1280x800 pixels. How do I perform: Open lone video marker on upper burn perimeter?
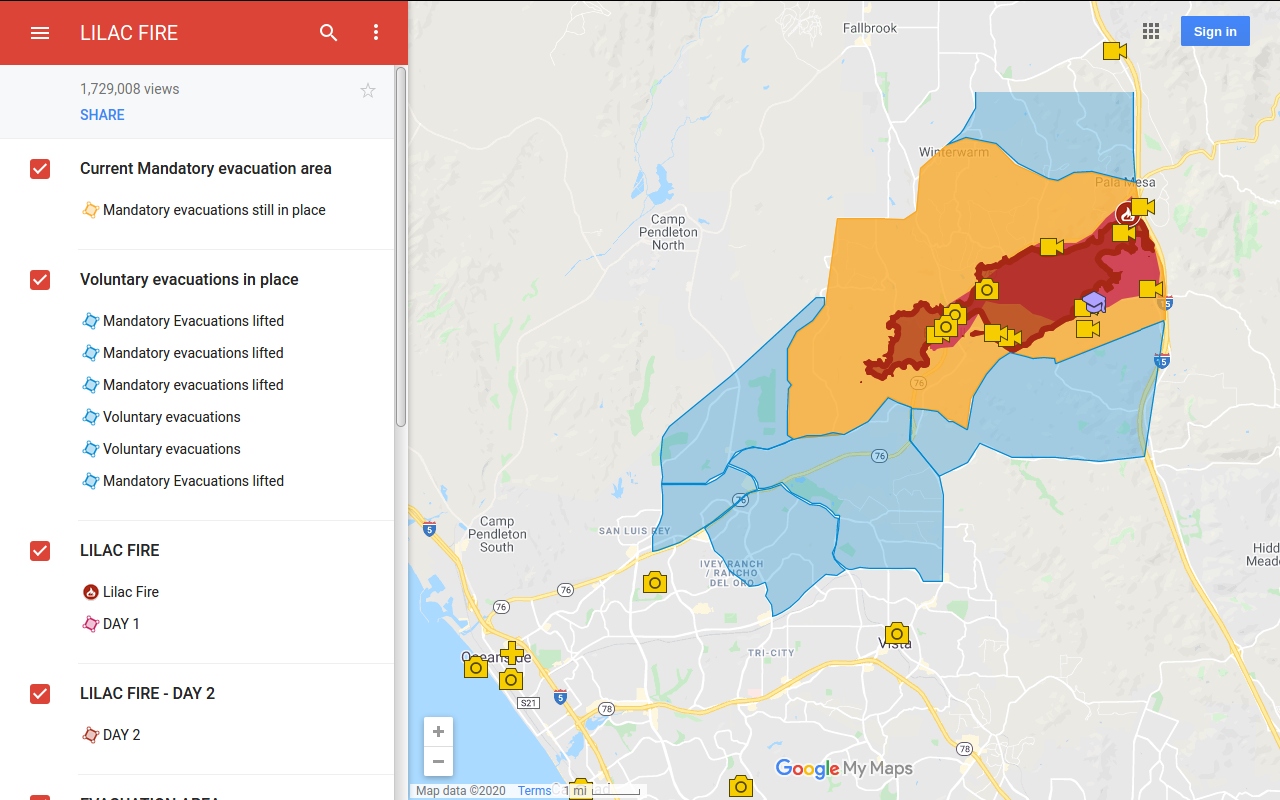click(x=1051, y=247)
